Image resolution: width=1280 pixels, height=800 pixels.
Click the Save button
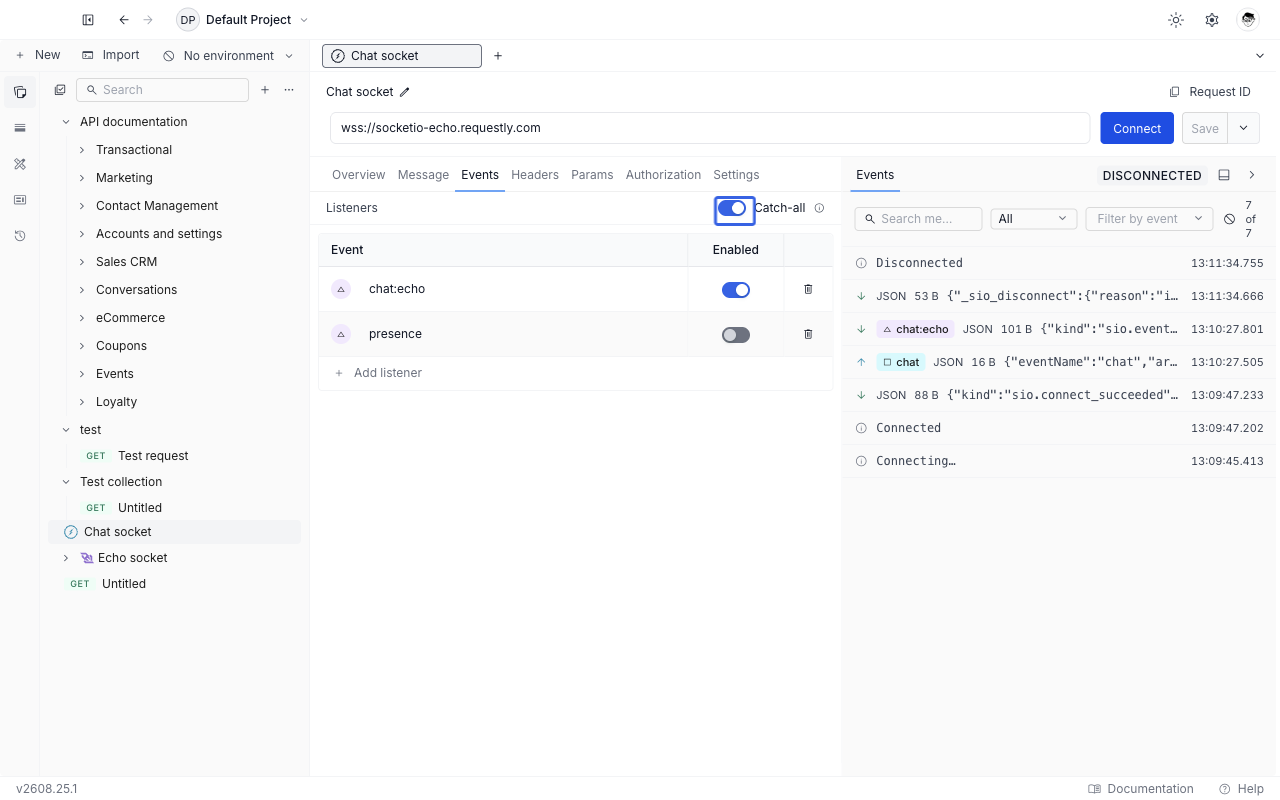click(x=1205, y=128)
